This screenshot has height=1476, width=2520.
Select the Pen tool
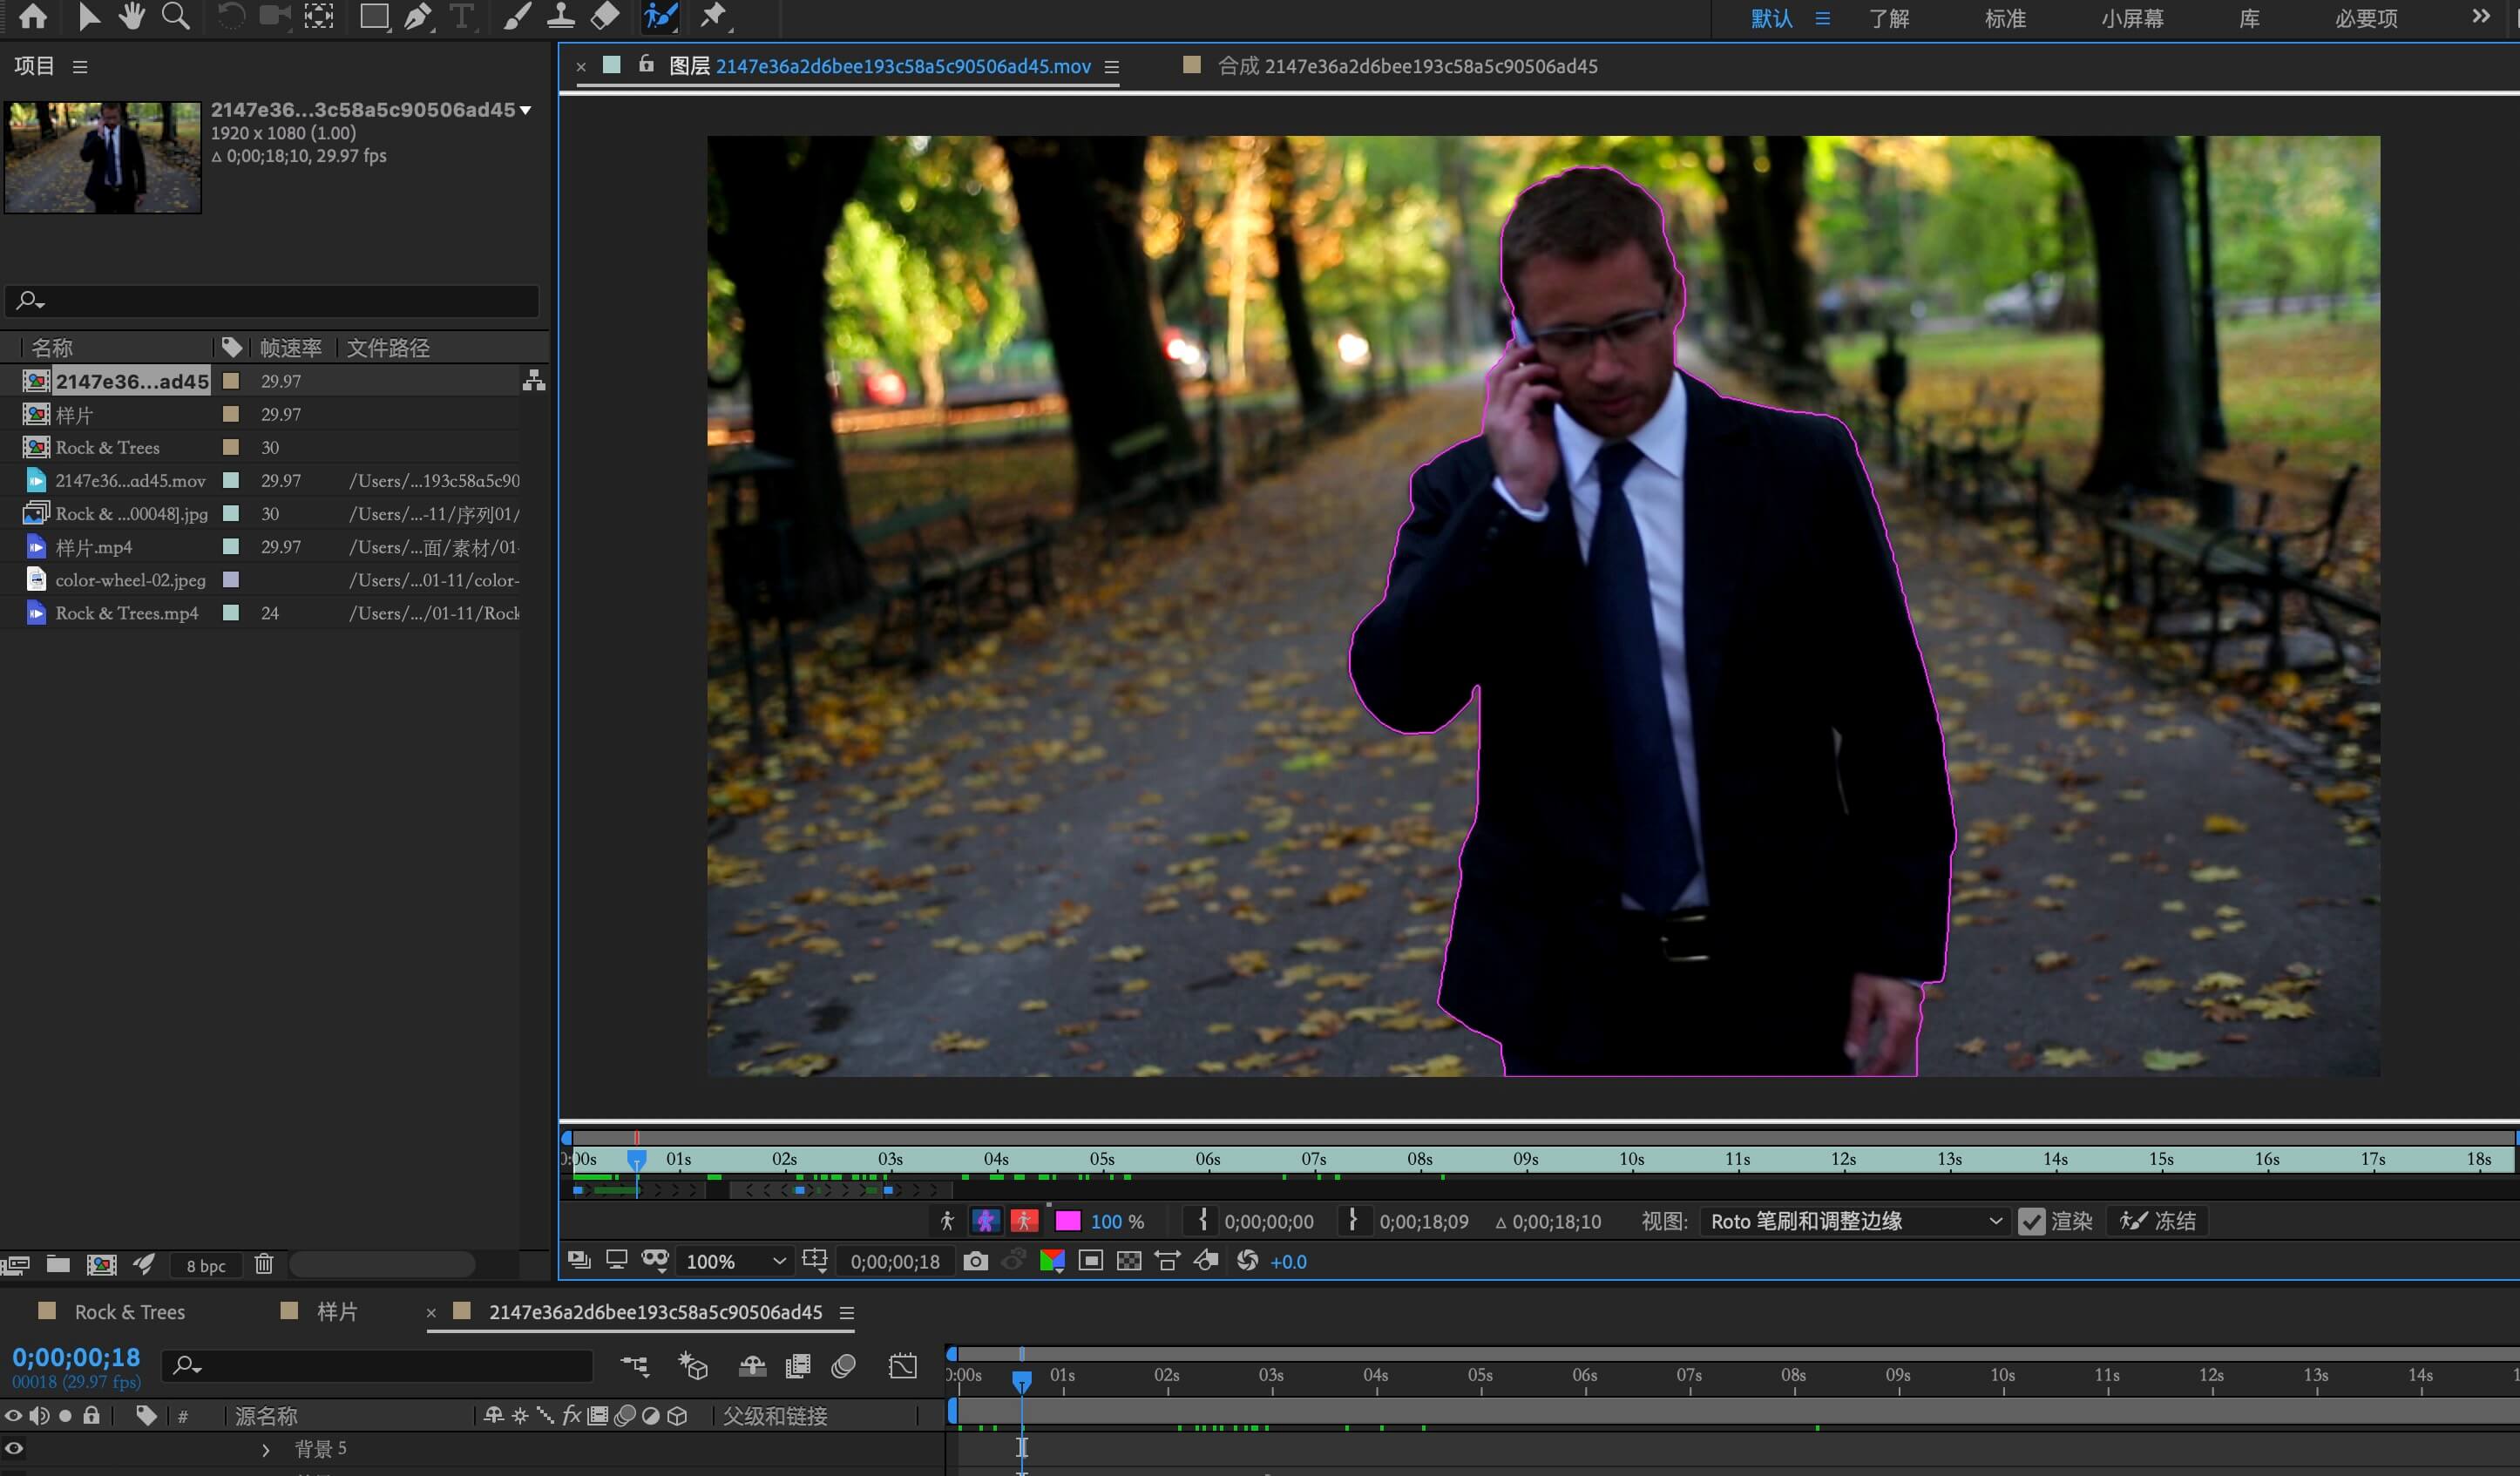click(418, 16)
